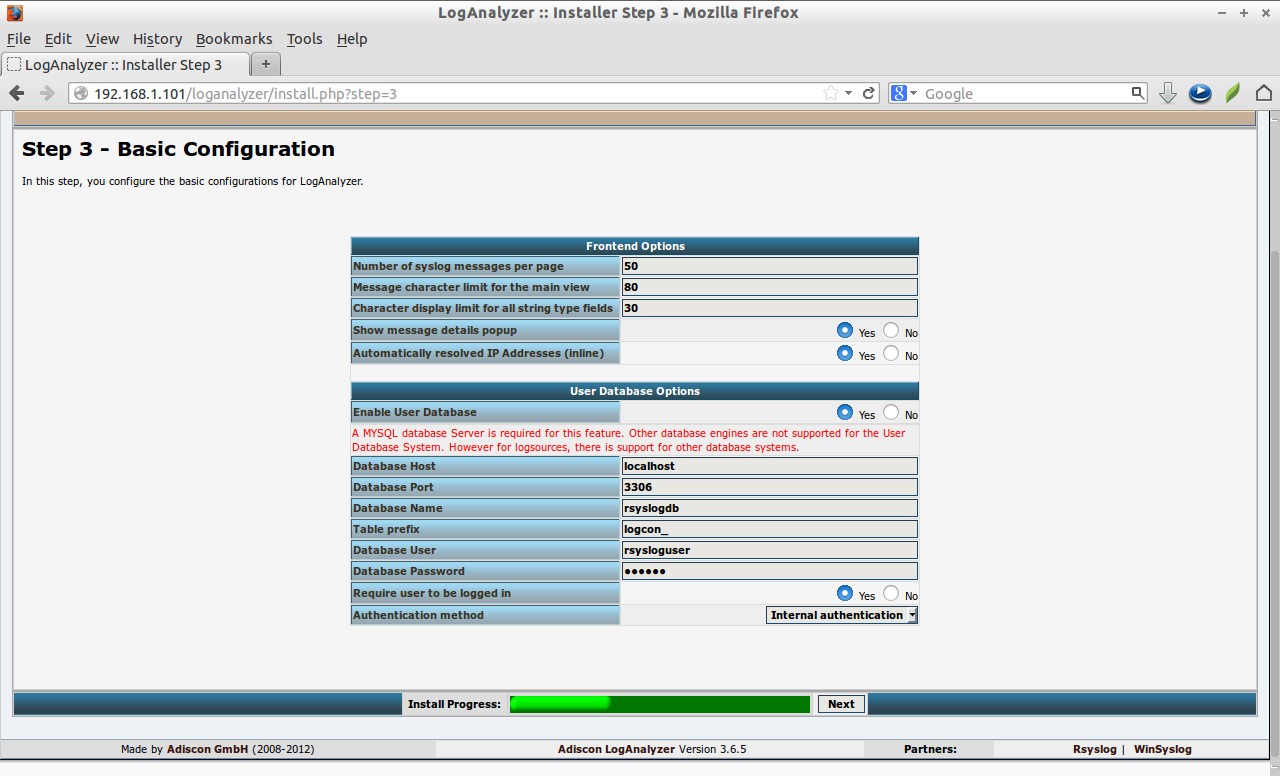Click the Database Name field
1280x776 pixels.
coord(769,508)
